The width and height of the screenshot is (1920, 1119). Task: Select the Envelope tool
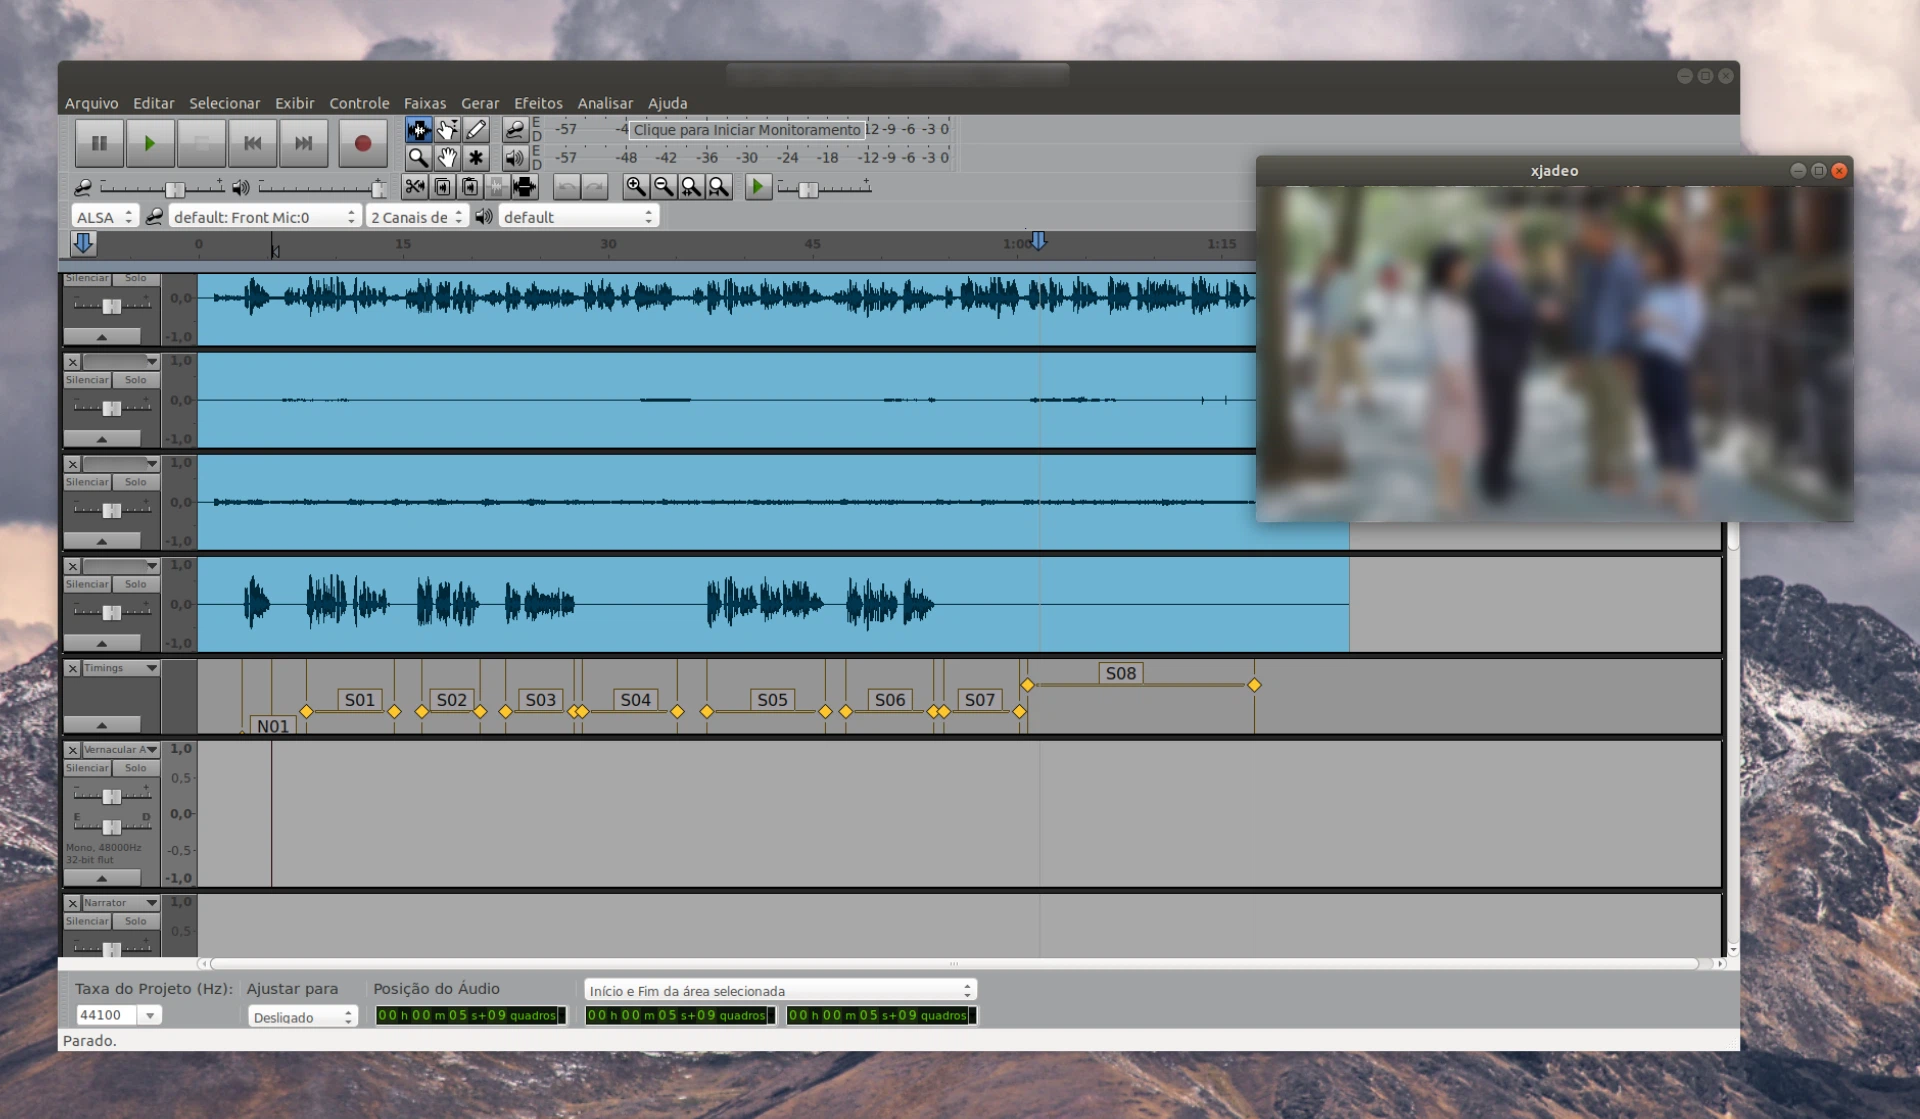(447, 129)
